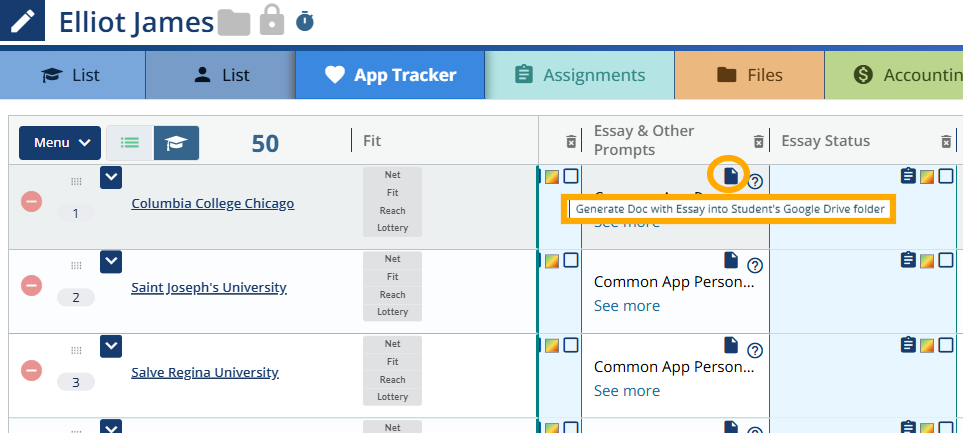Screen dimensions: 963x433
Task: Remove Columbia College Chicago with red minus
Action: click(31, 201)
